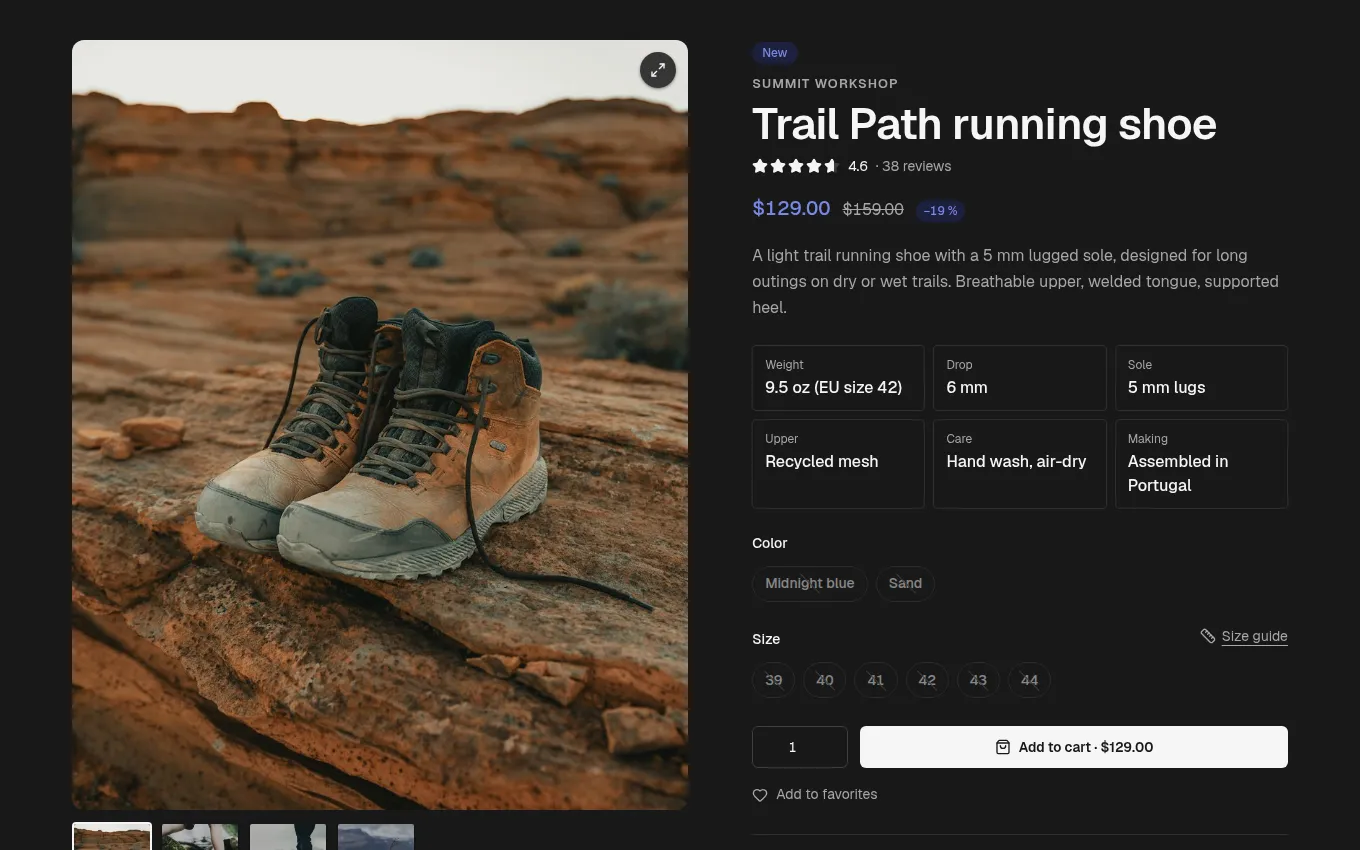Select the Midnight blue color option
The height and width of the screenshot is (850, 1360).
coord(809,583)
